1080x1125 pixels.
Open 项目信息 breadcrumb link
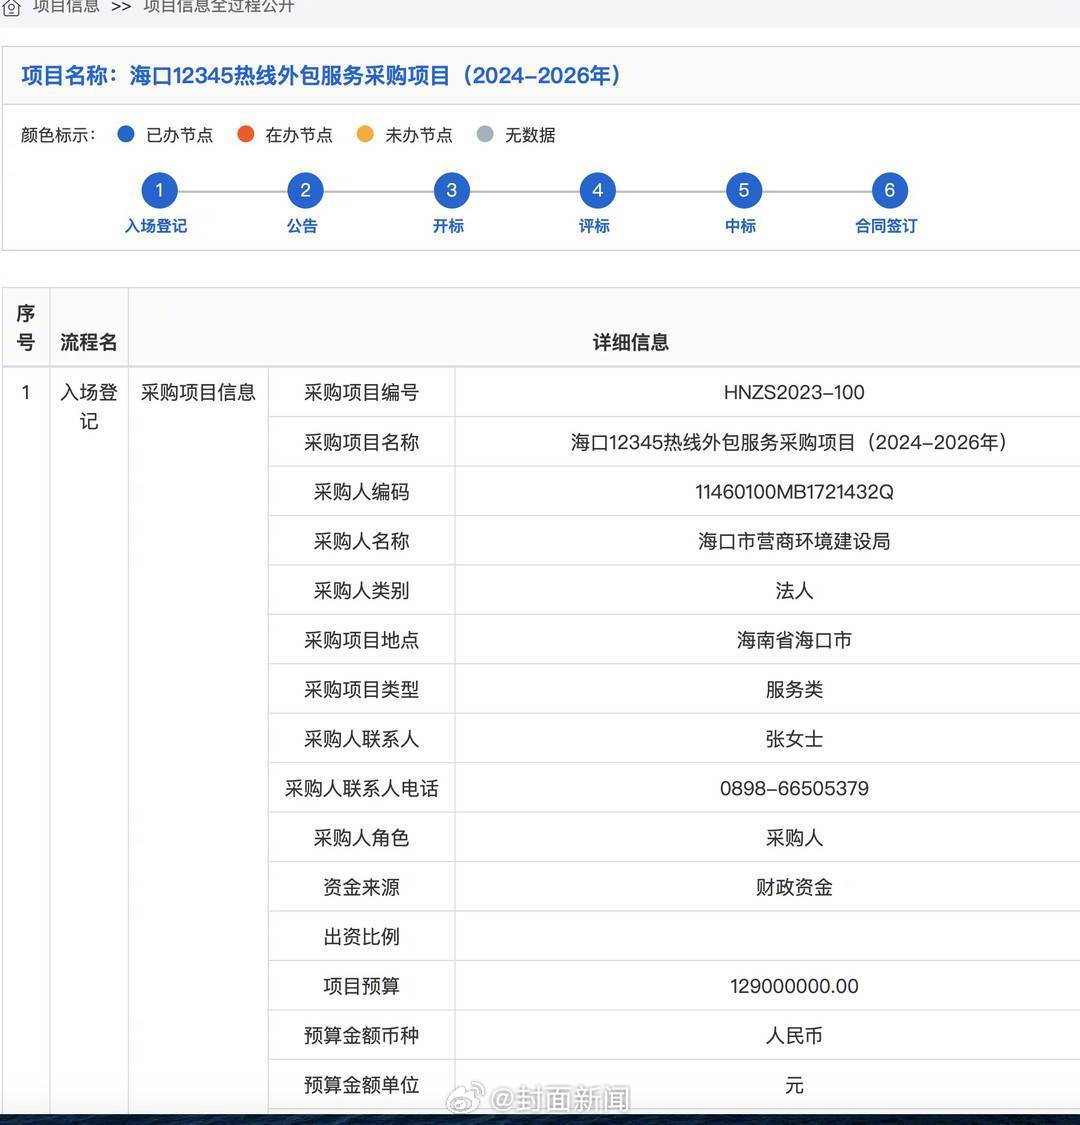66,7
